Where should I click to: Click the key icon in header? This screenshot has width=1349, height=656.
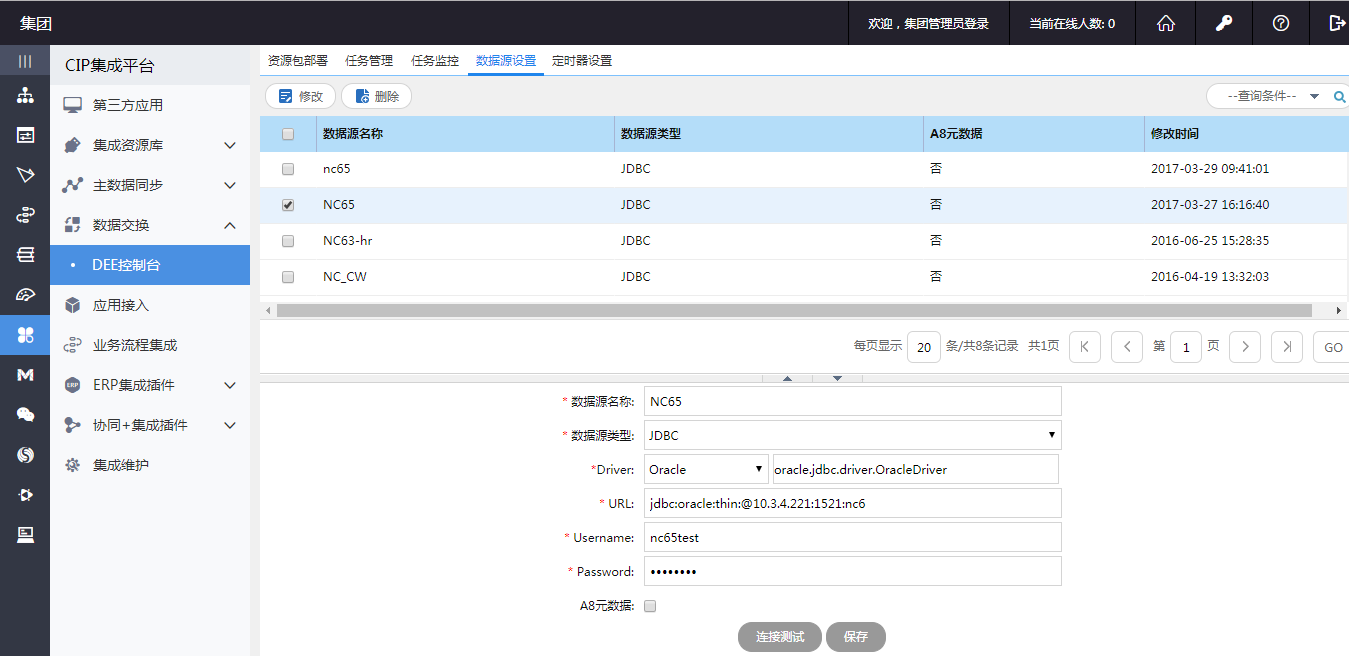click(1223, 23)
